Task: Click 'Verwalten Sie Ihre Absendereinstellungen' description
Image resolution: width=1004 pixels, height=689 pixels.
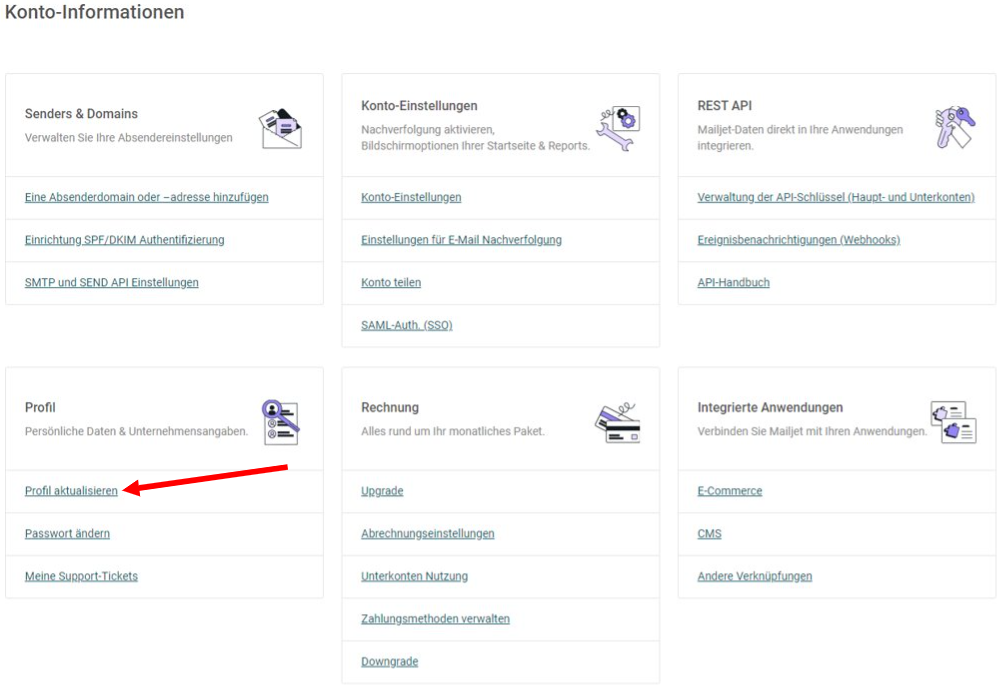Action: point(129,138)
